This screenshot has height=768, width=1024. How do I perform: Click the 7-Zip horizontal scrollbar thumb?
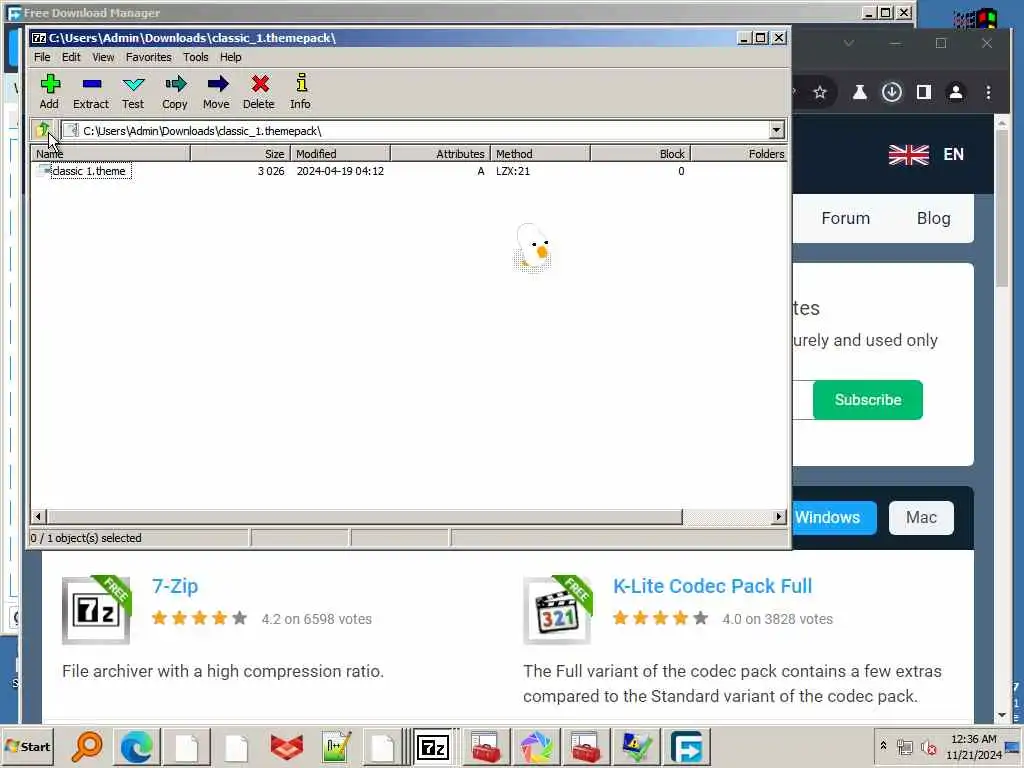(x=364, y=517)
